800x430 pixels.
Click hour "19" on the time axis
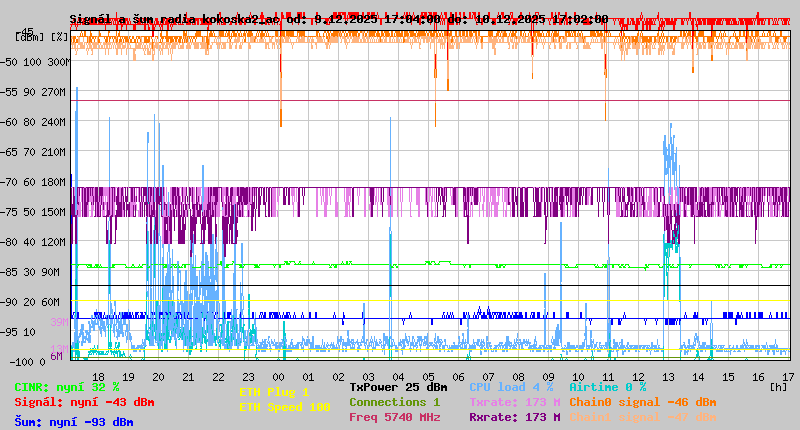pos(129,377)
